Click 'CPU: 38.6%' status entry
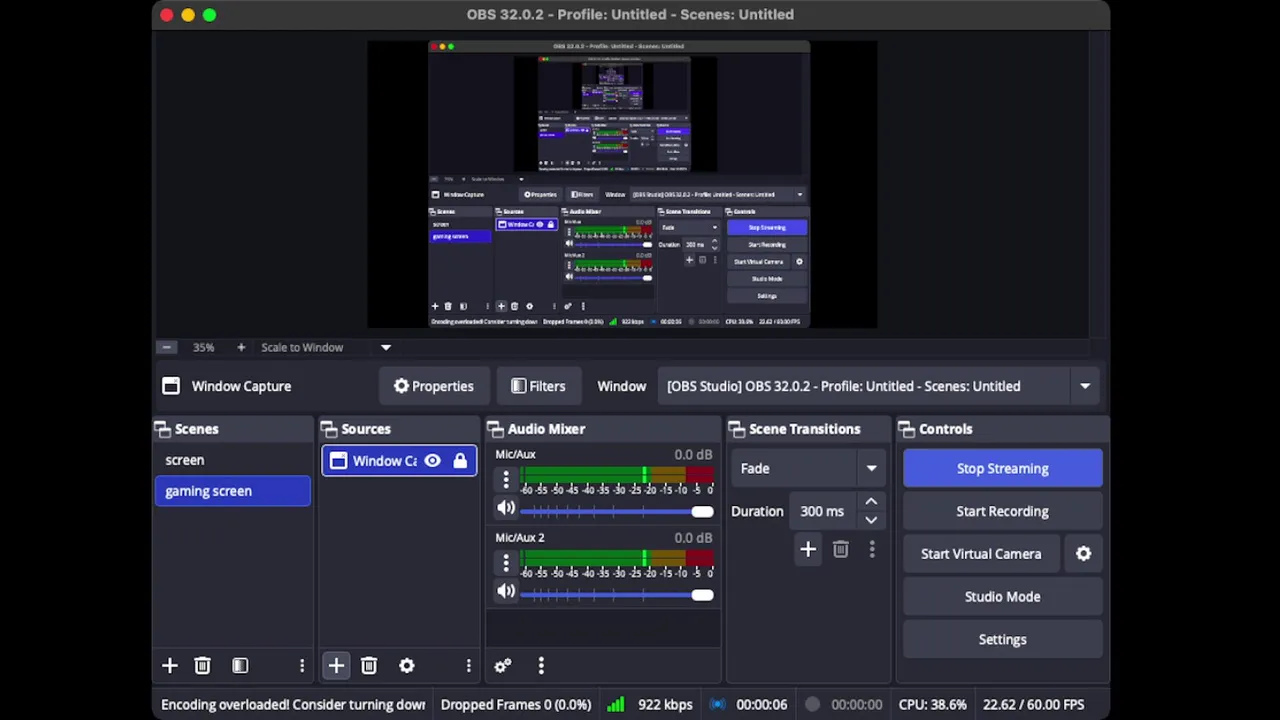 (932, 705)
